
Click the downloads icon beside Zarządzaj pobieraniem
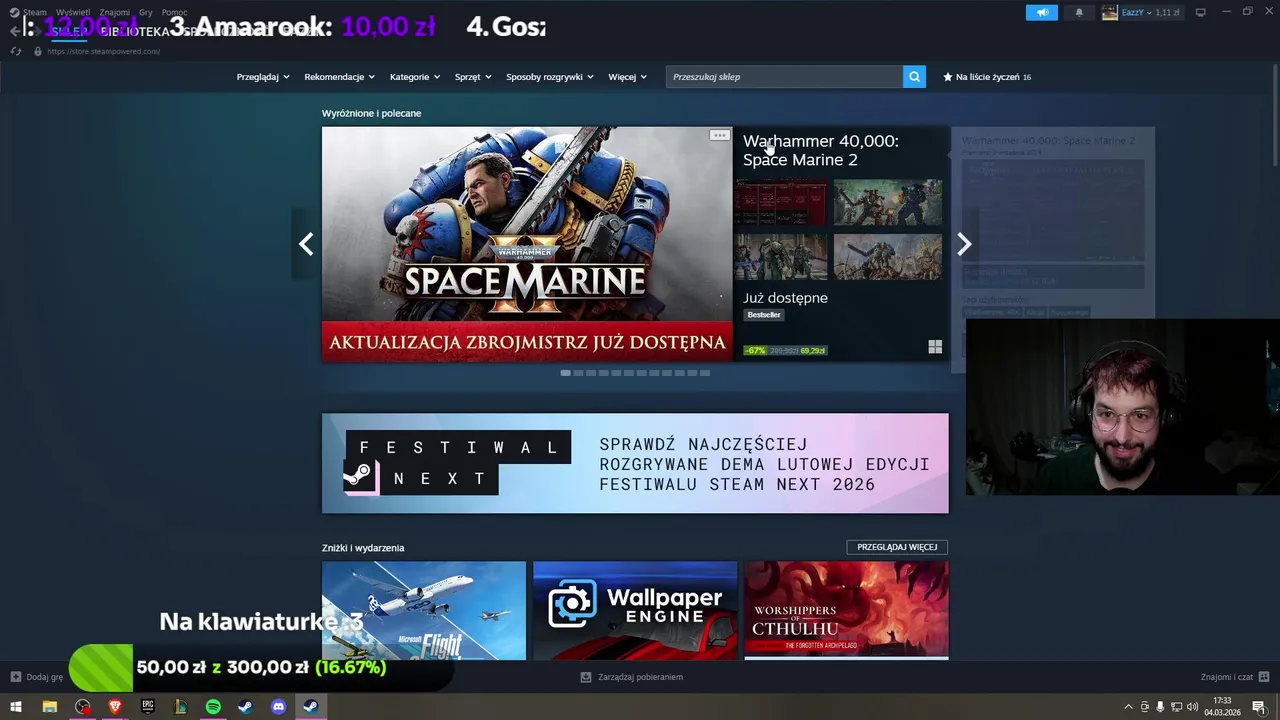coord(586,677)
